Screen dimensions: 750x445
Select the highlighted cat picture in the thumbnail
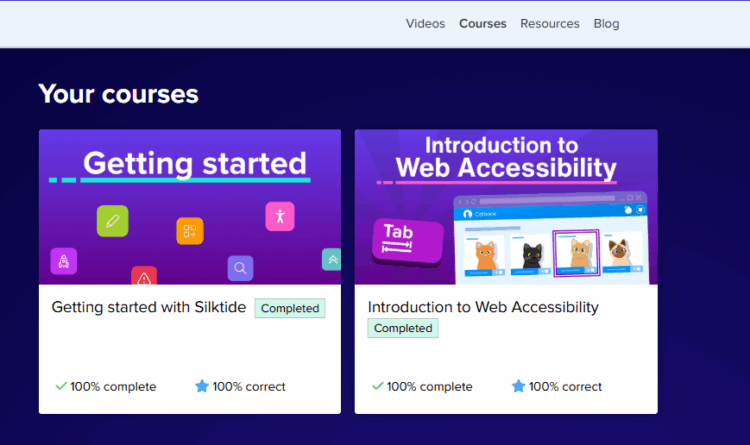click(575, 254)
